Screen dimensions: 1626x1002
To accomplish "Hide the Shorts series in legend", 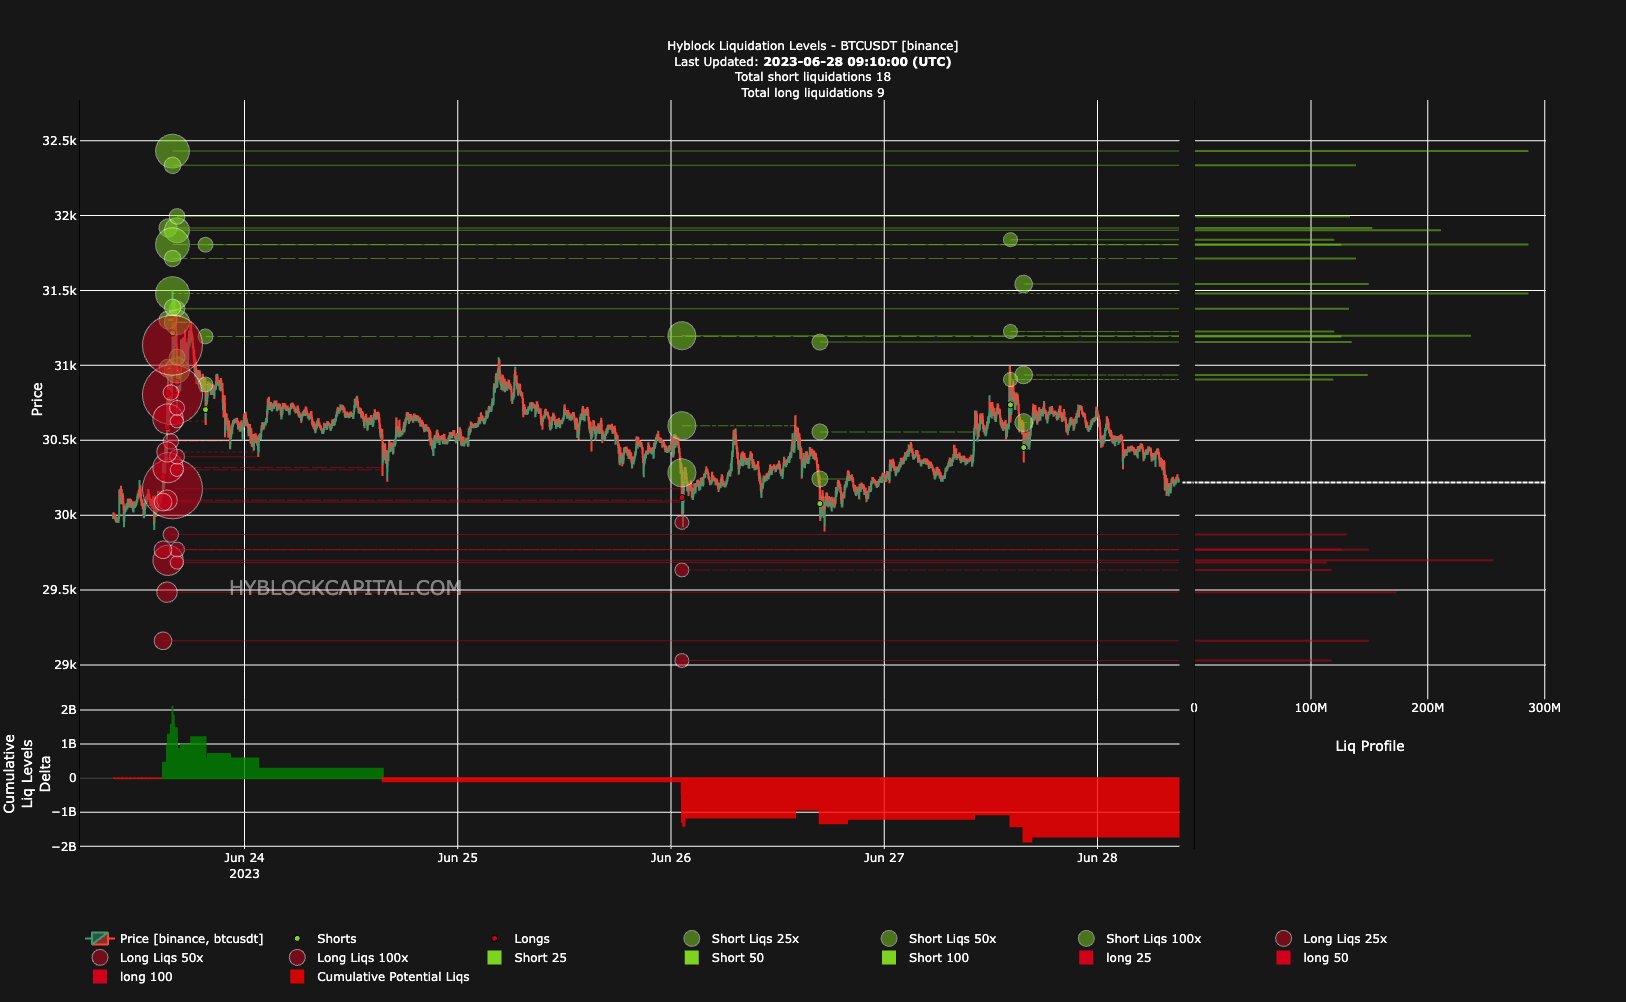I will click(324, 939).
